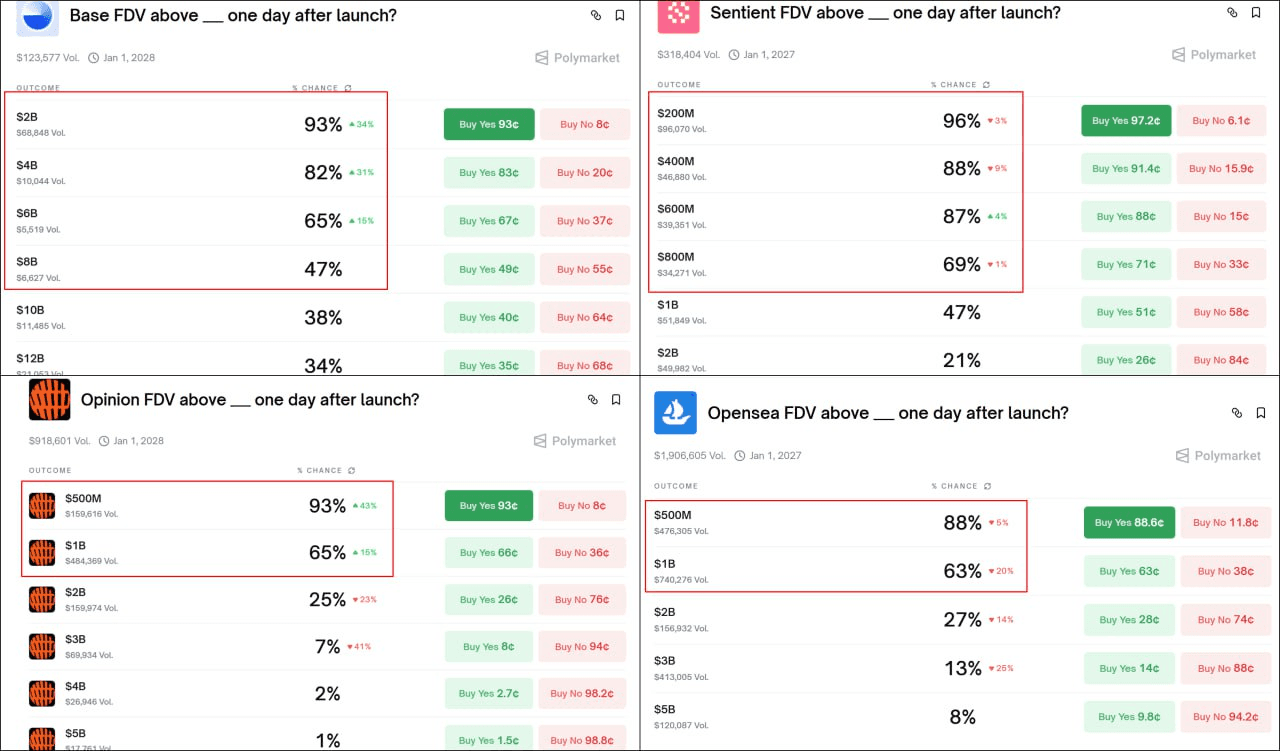Image resolution: width=1280 pixels, height=751 pixels.
Task: Buy Yes 97.2¢ on Sentient $200M
Action: (x=1126, y=121)
